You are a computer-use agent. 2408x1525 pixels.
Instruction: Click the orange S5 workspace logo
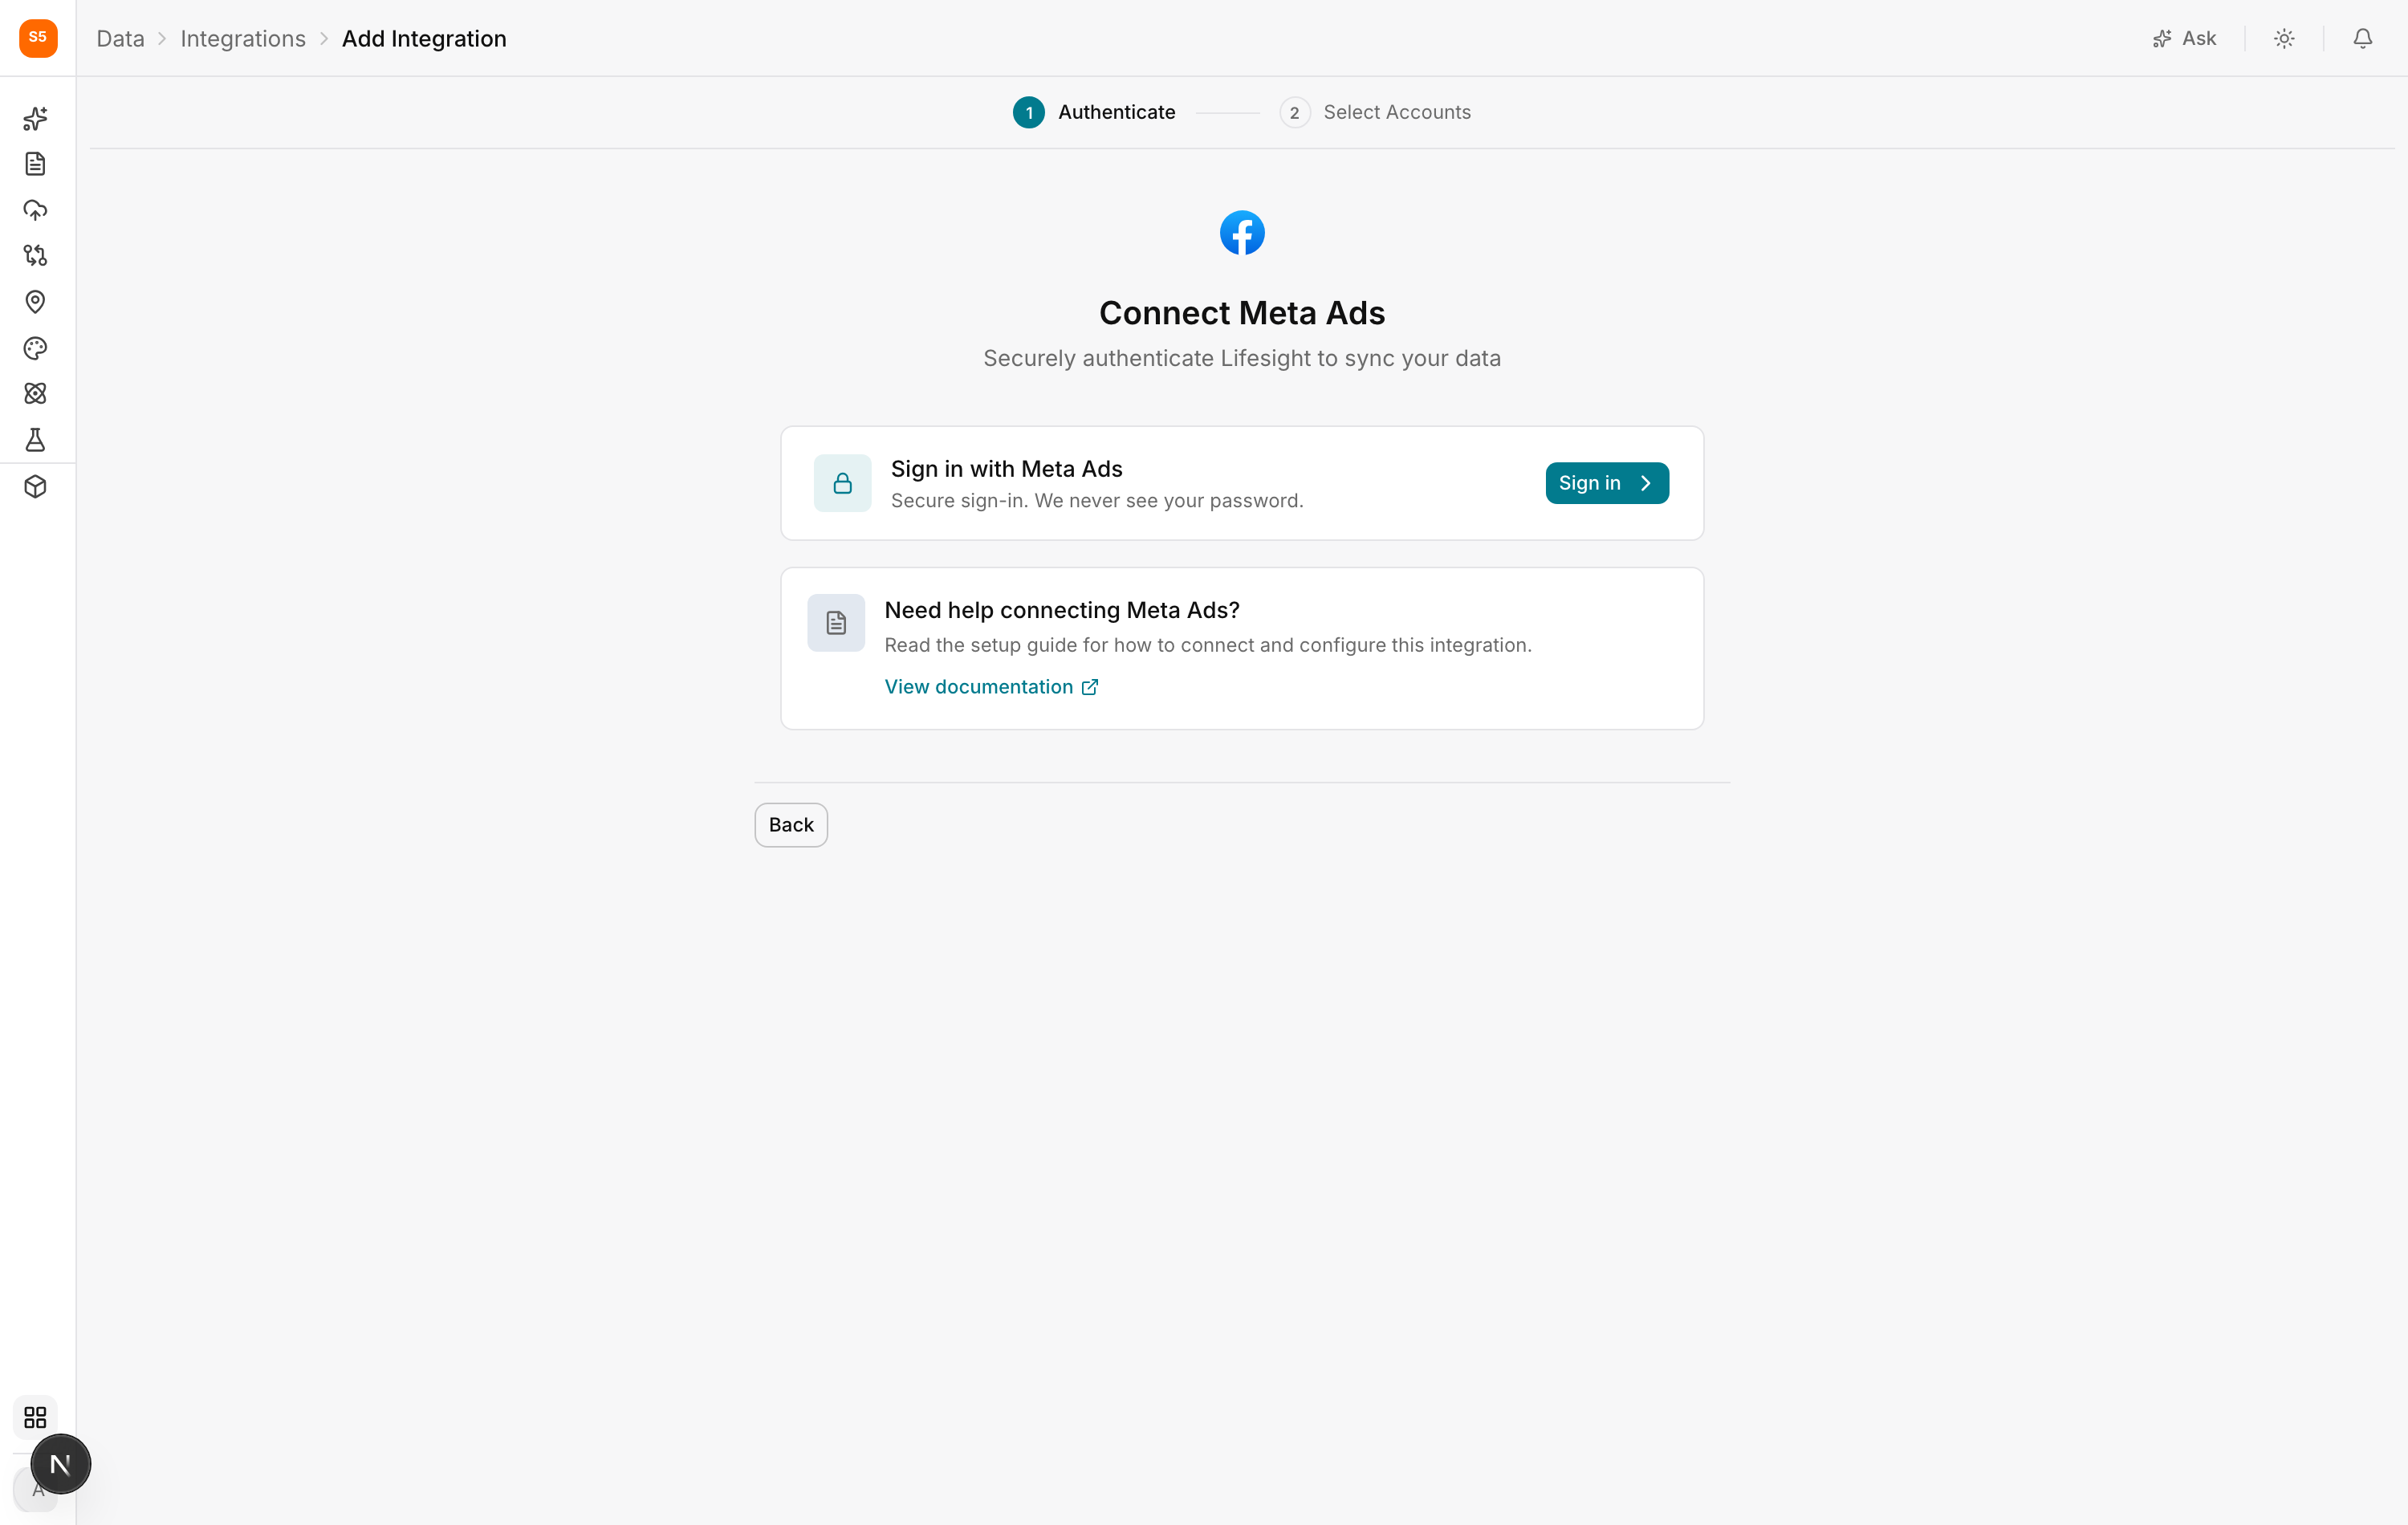pos(38,38)
